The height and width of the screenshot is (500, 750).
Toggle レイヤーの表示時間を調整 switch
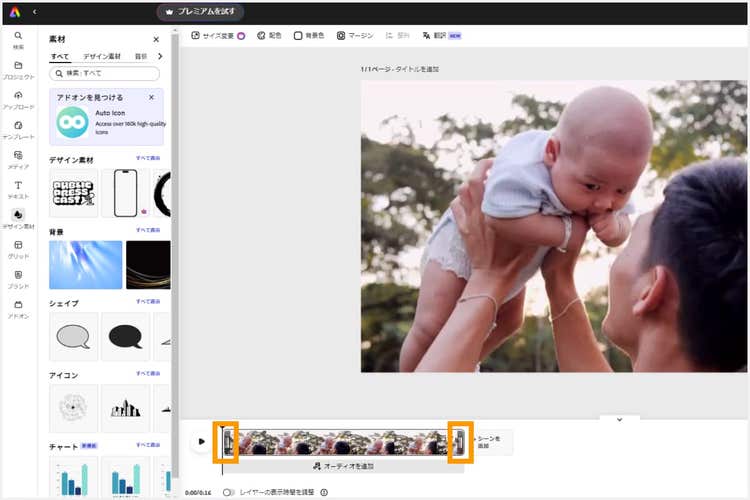229,492
